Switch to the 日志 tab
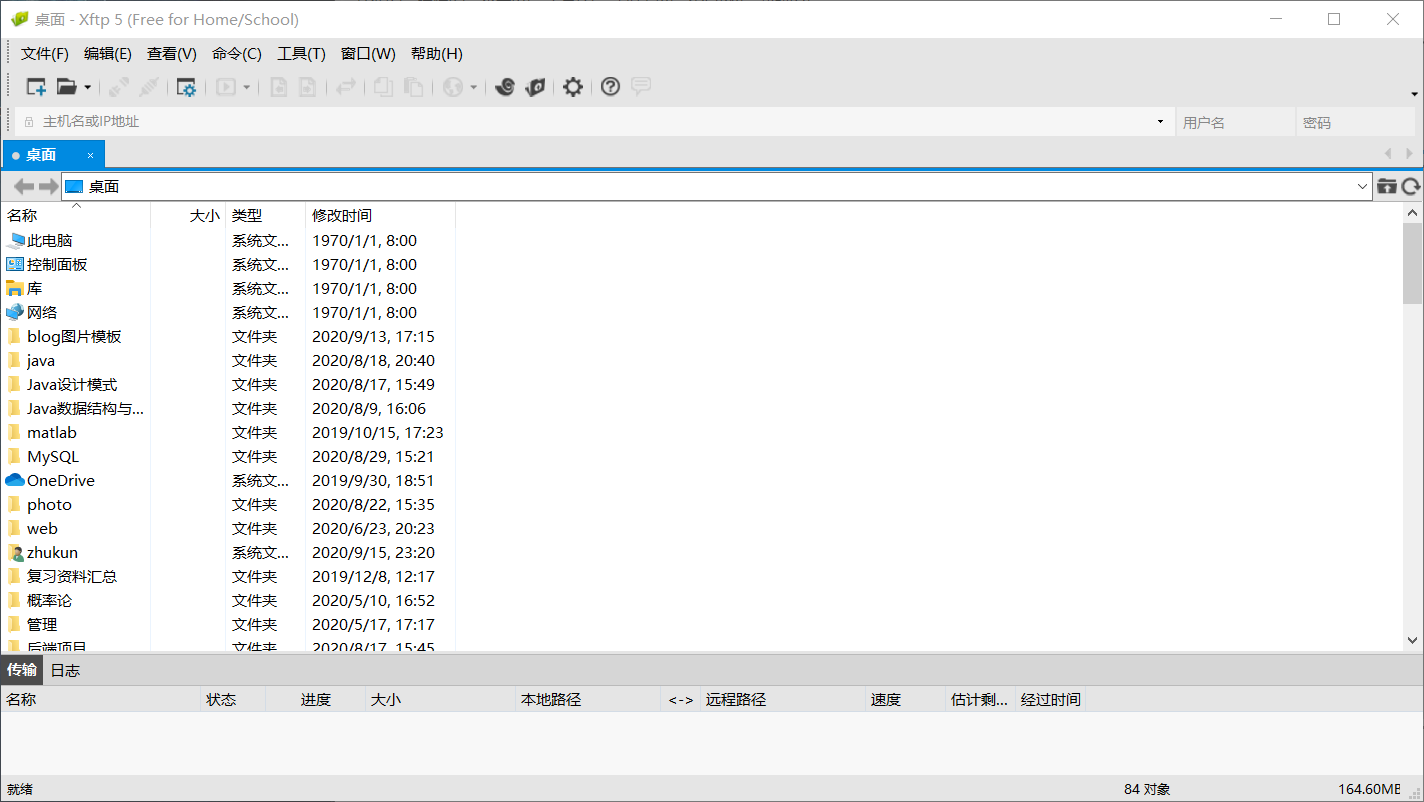 65,670
